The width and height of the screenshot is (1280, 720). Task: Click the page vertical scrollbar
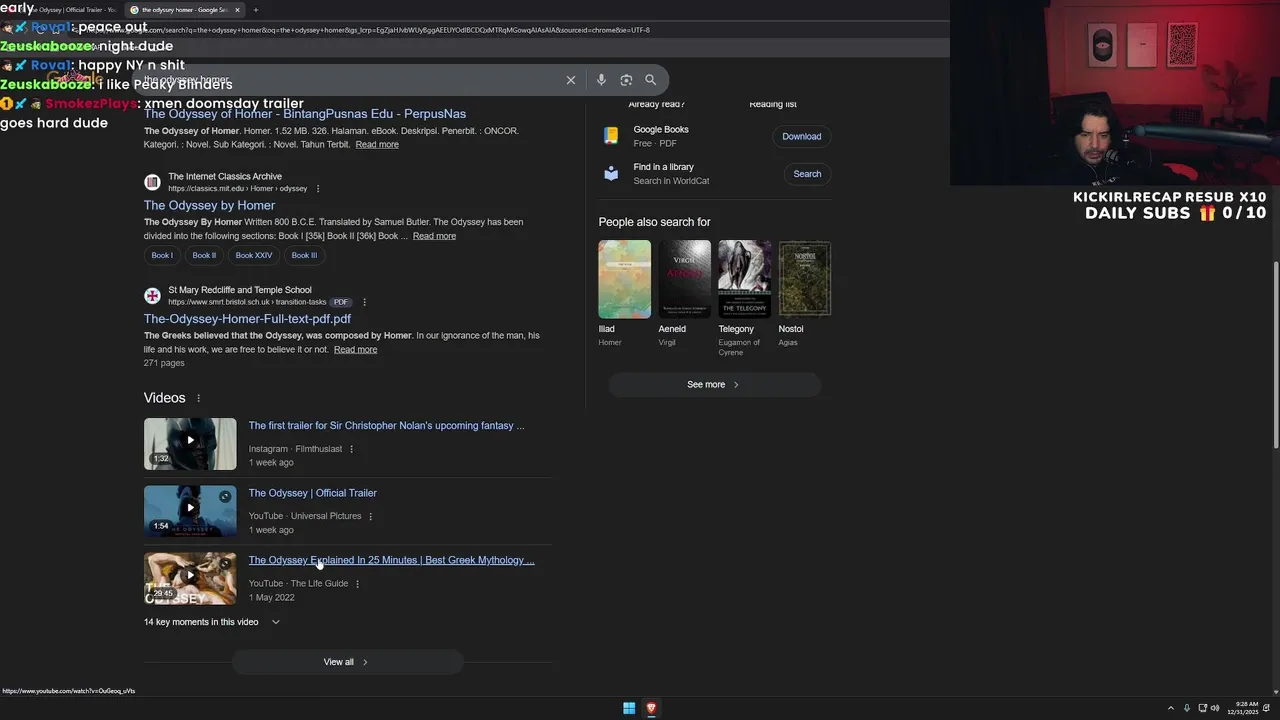pos(1275,355)
